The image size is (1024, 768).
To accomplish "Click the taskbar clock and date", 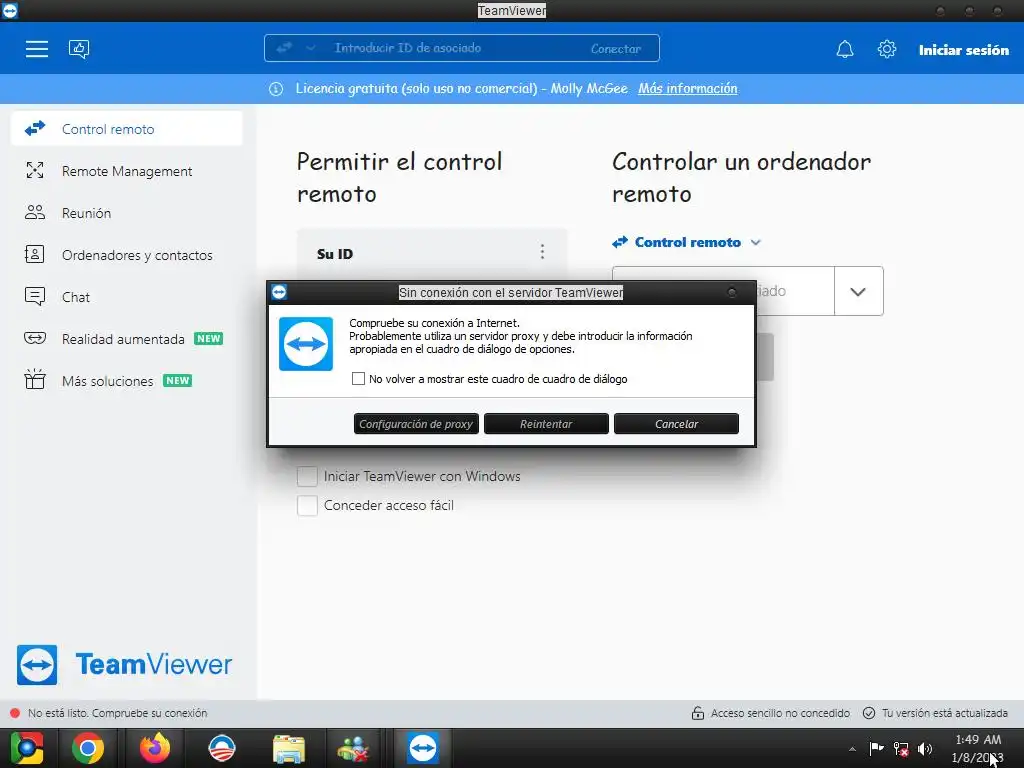I will click(978, 748).
